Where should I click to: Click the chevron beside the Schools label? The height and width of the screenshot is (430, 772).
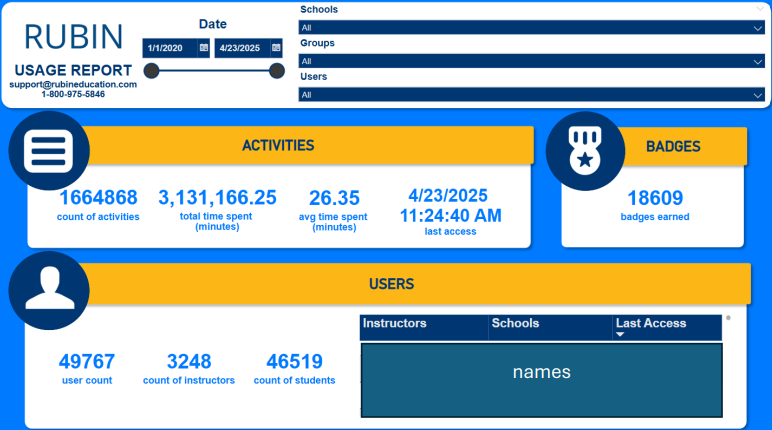click(x=759, y=9)
